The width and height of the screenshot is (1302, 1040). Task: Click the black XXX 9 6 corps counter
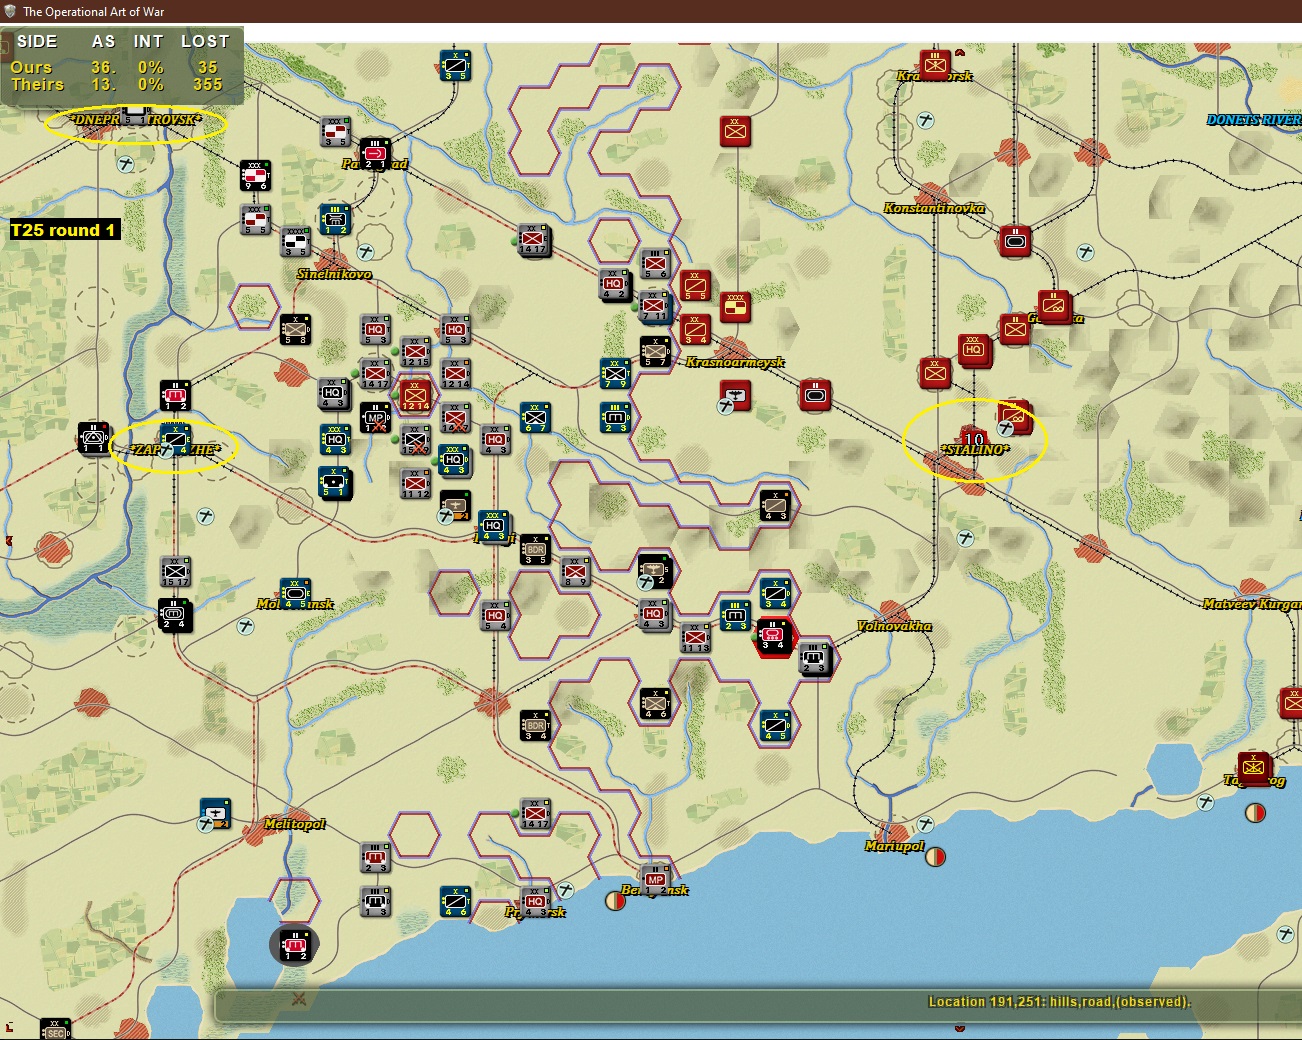[255, 175]
